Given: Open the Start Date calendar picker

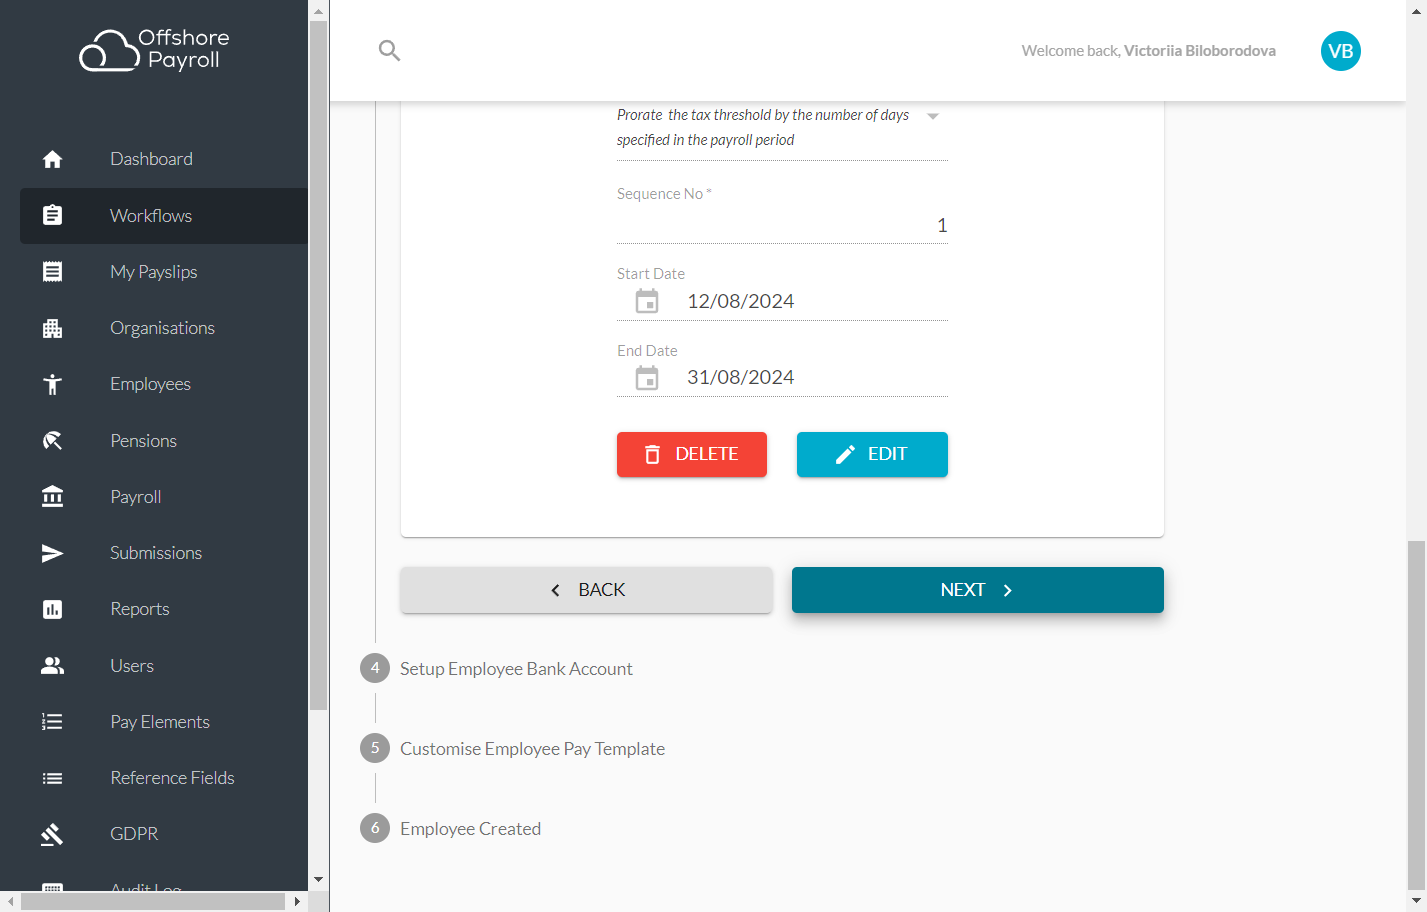Looking at the screenshot, I should pos(647,301).
